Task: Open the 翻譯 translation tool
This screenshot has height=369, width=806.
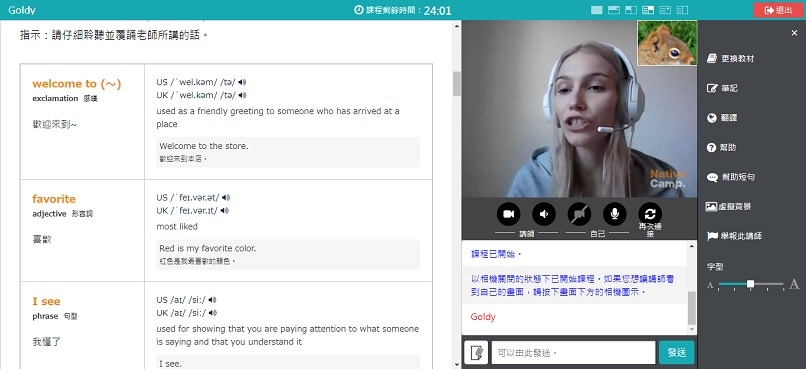Action: pyautogui.click(x=722, y=118)
